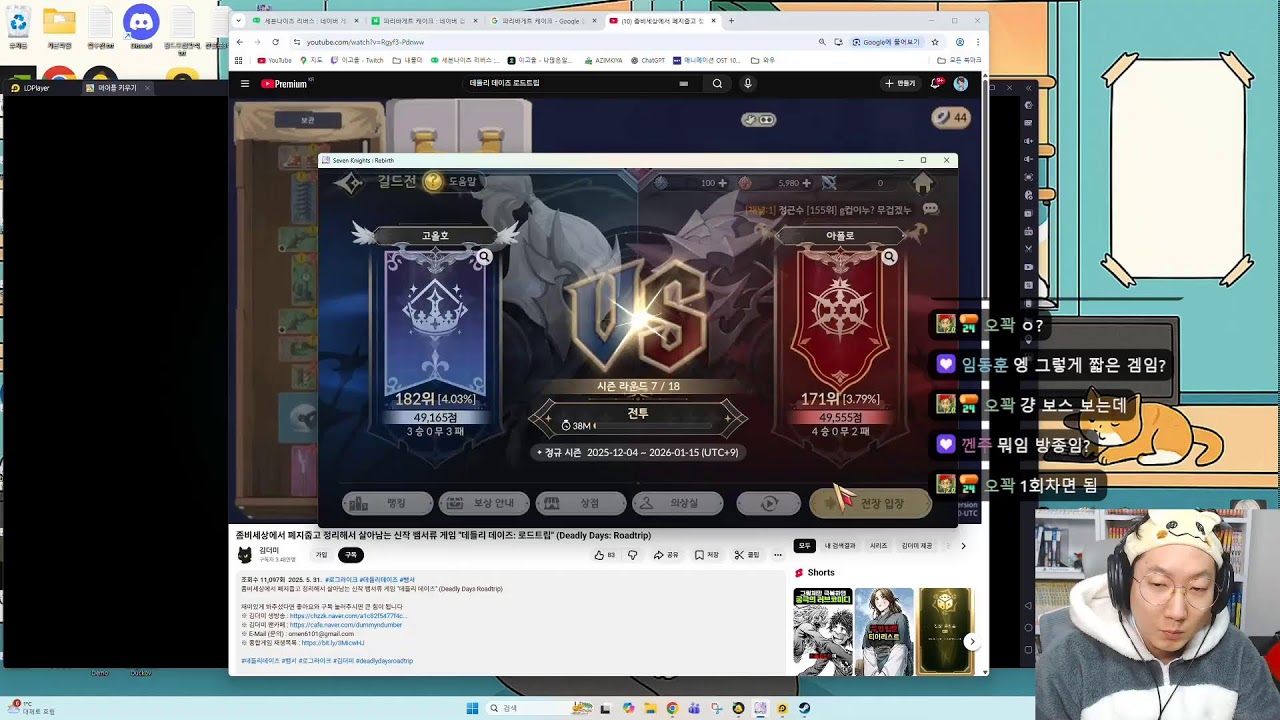Viewport: 1280px width, 720px height.
Task: Switch to the 세븐나이츠 리버스 Naver tab
Action: tap(305, 20)
